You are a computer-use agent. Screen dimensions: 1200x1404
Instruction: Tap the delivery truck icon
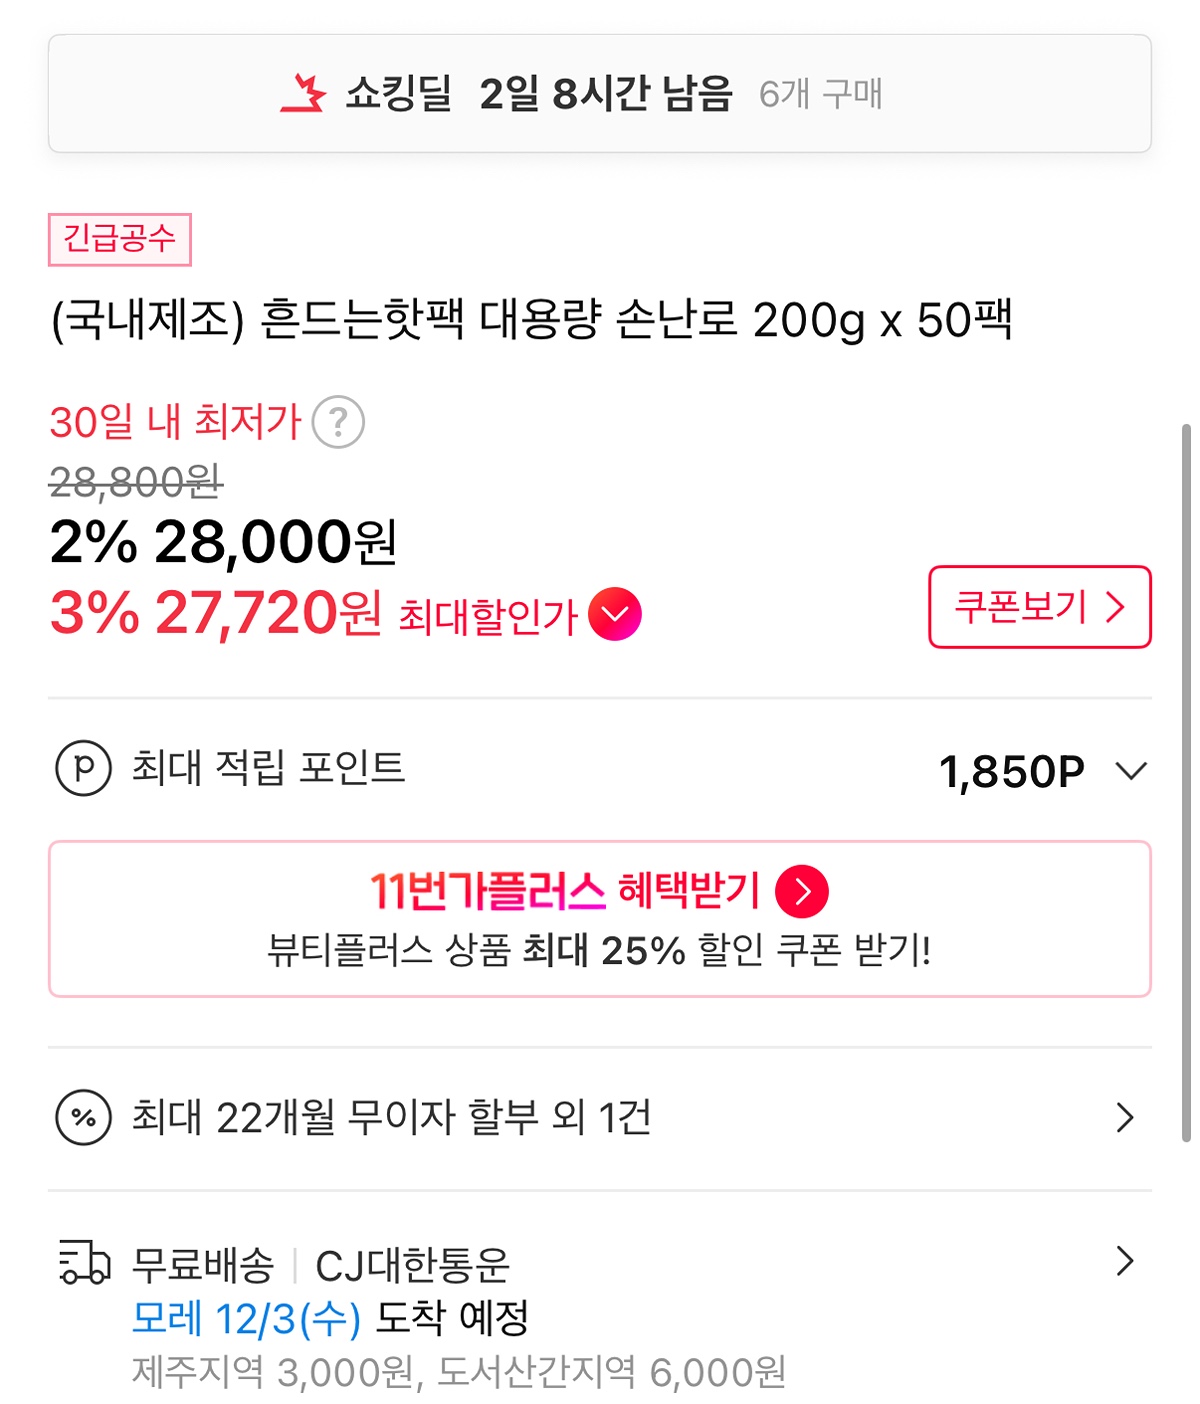point(84,1263)
